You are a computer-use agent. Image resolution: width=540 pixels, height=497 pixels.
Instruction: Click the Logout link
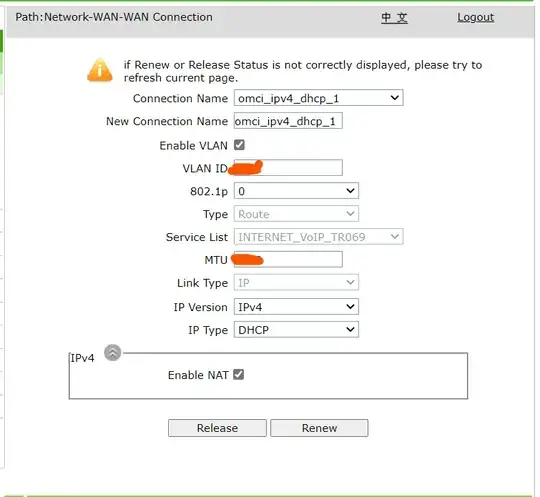[x=476, y=17]
